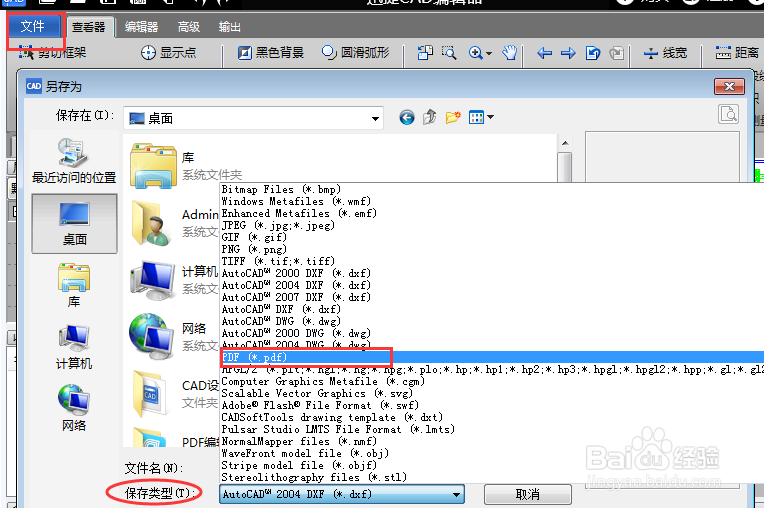The width and height of the screenshot is (764, 508).
Task: Choose WaveFront model file (*.obj)
Action: tap(305, 453)
